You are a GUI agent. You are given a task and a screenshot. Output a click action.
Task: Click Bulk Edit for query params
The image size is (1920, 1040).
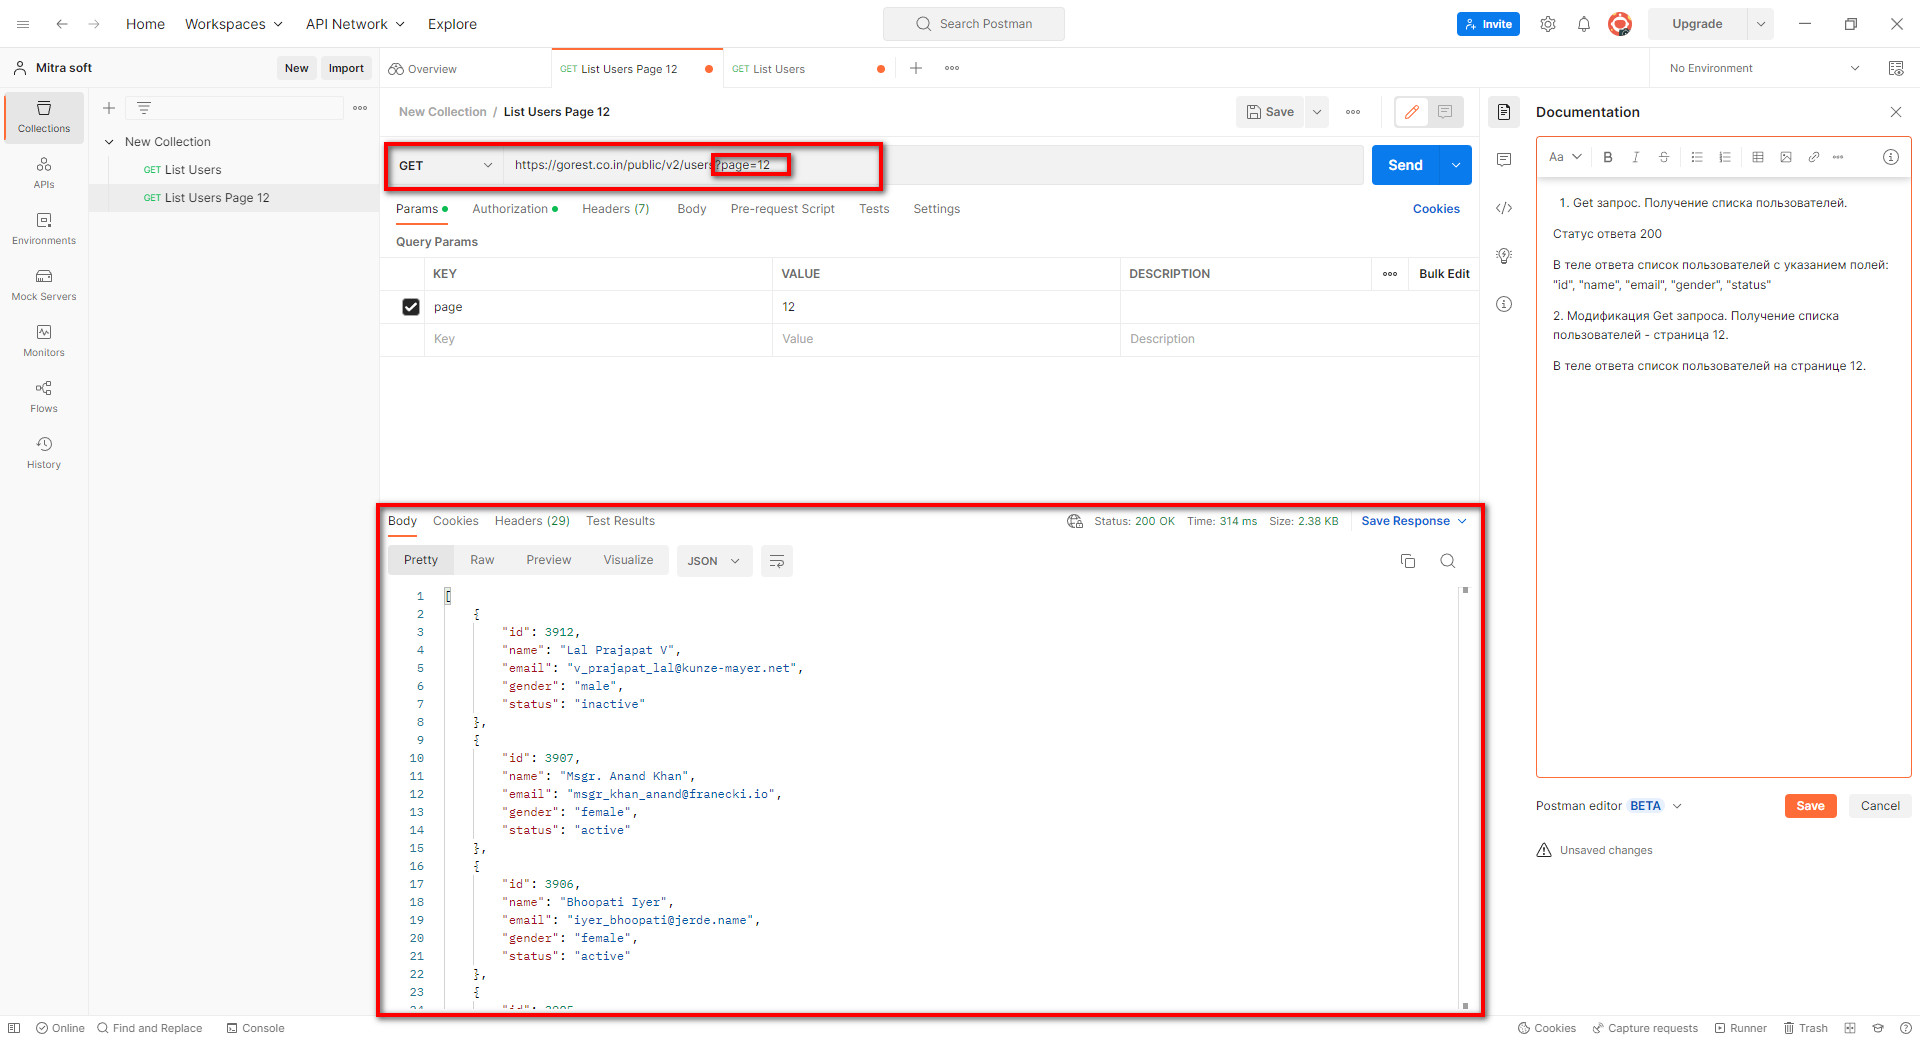point(1444,274)
